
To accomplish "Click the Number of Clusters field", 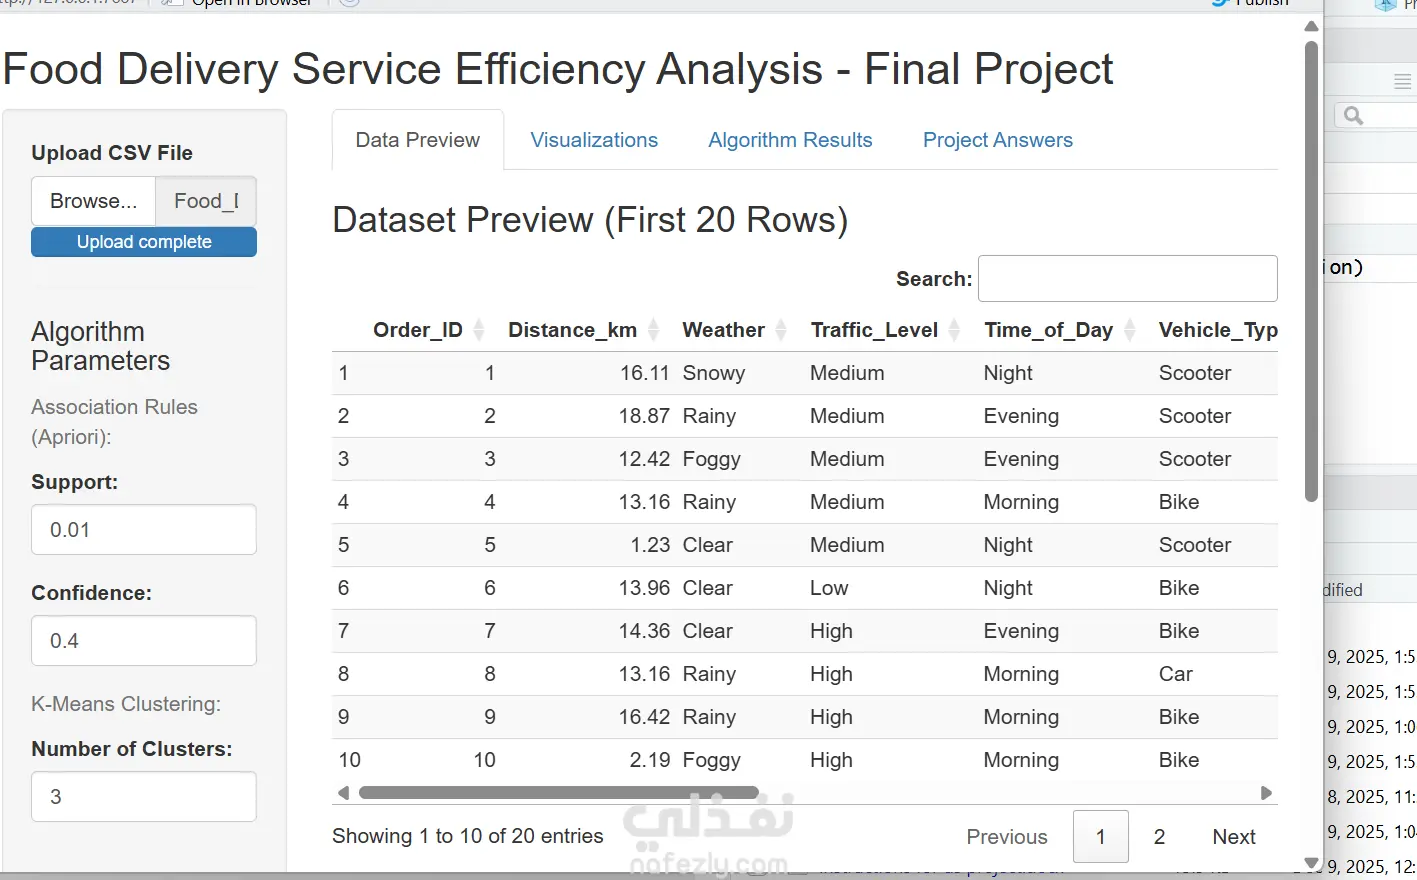I will pyautogui.click(x=144, y=797).
